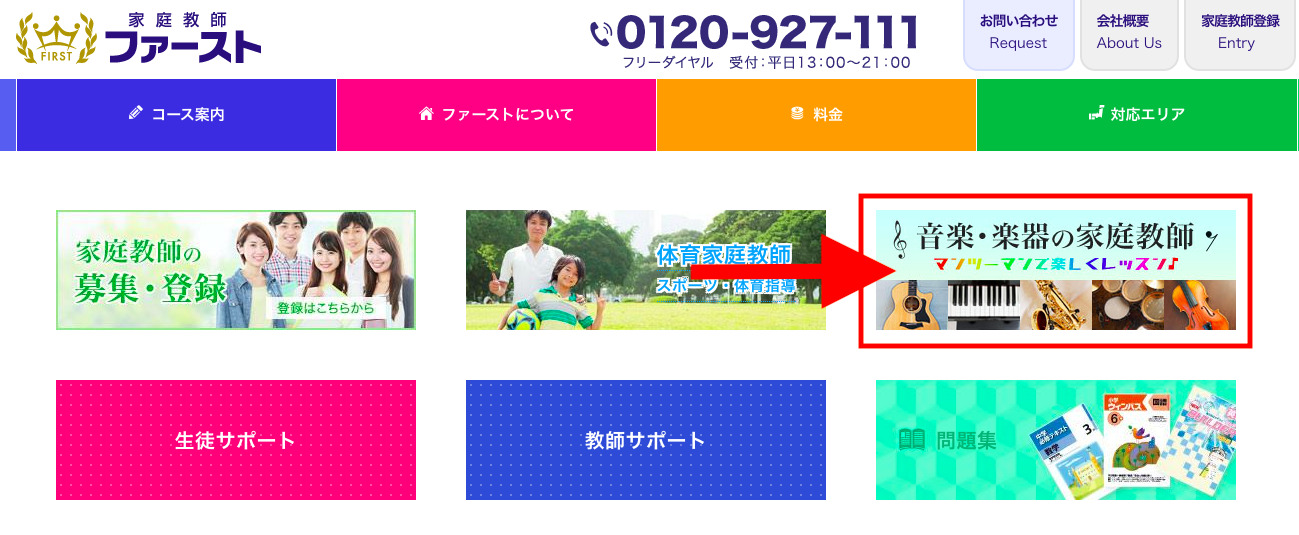Open the 体育家庭教師 sports banner
The width and height of the screenshot is (1299, 535).
point(646,270)
